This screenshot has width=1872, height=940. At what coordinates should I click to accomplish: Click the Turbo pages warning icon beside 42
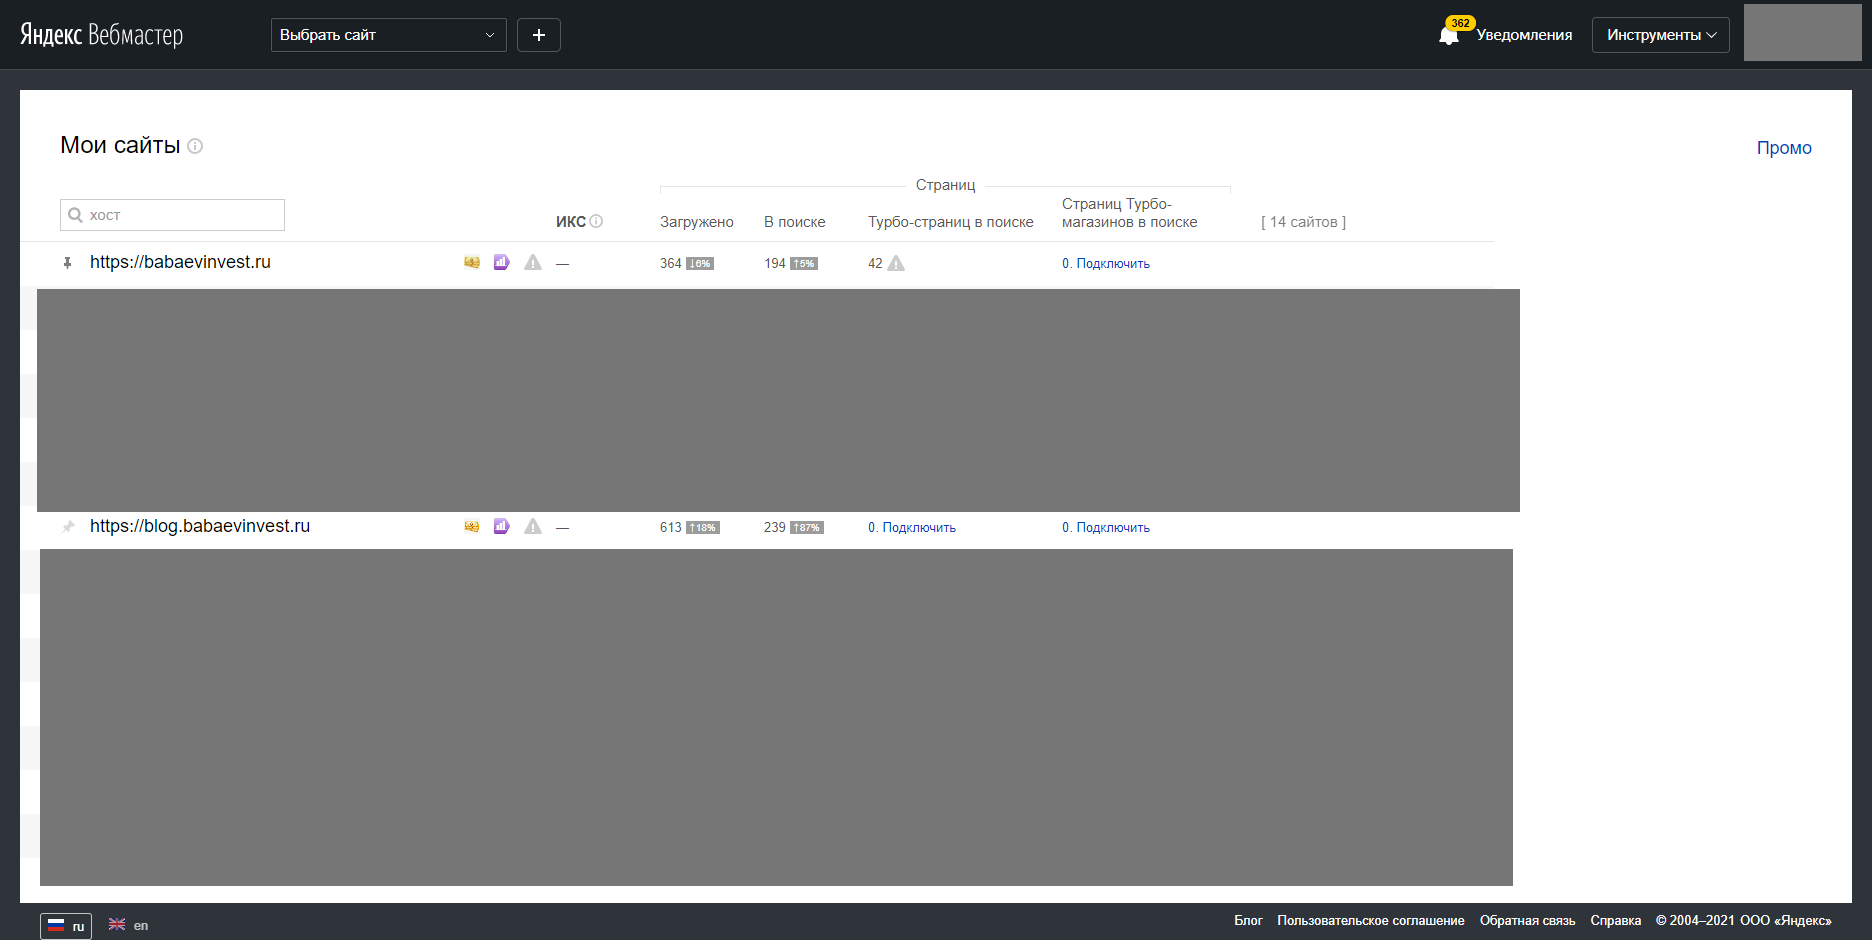(x=896, y=263)
